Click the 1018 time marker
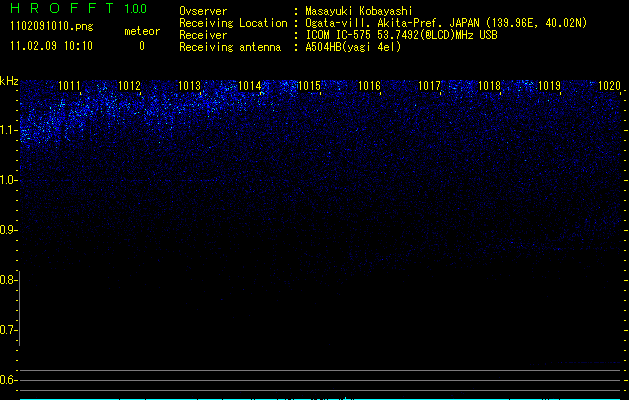Image resolution: width=629 pixels, height=400 pixels. tap(490, 86)
